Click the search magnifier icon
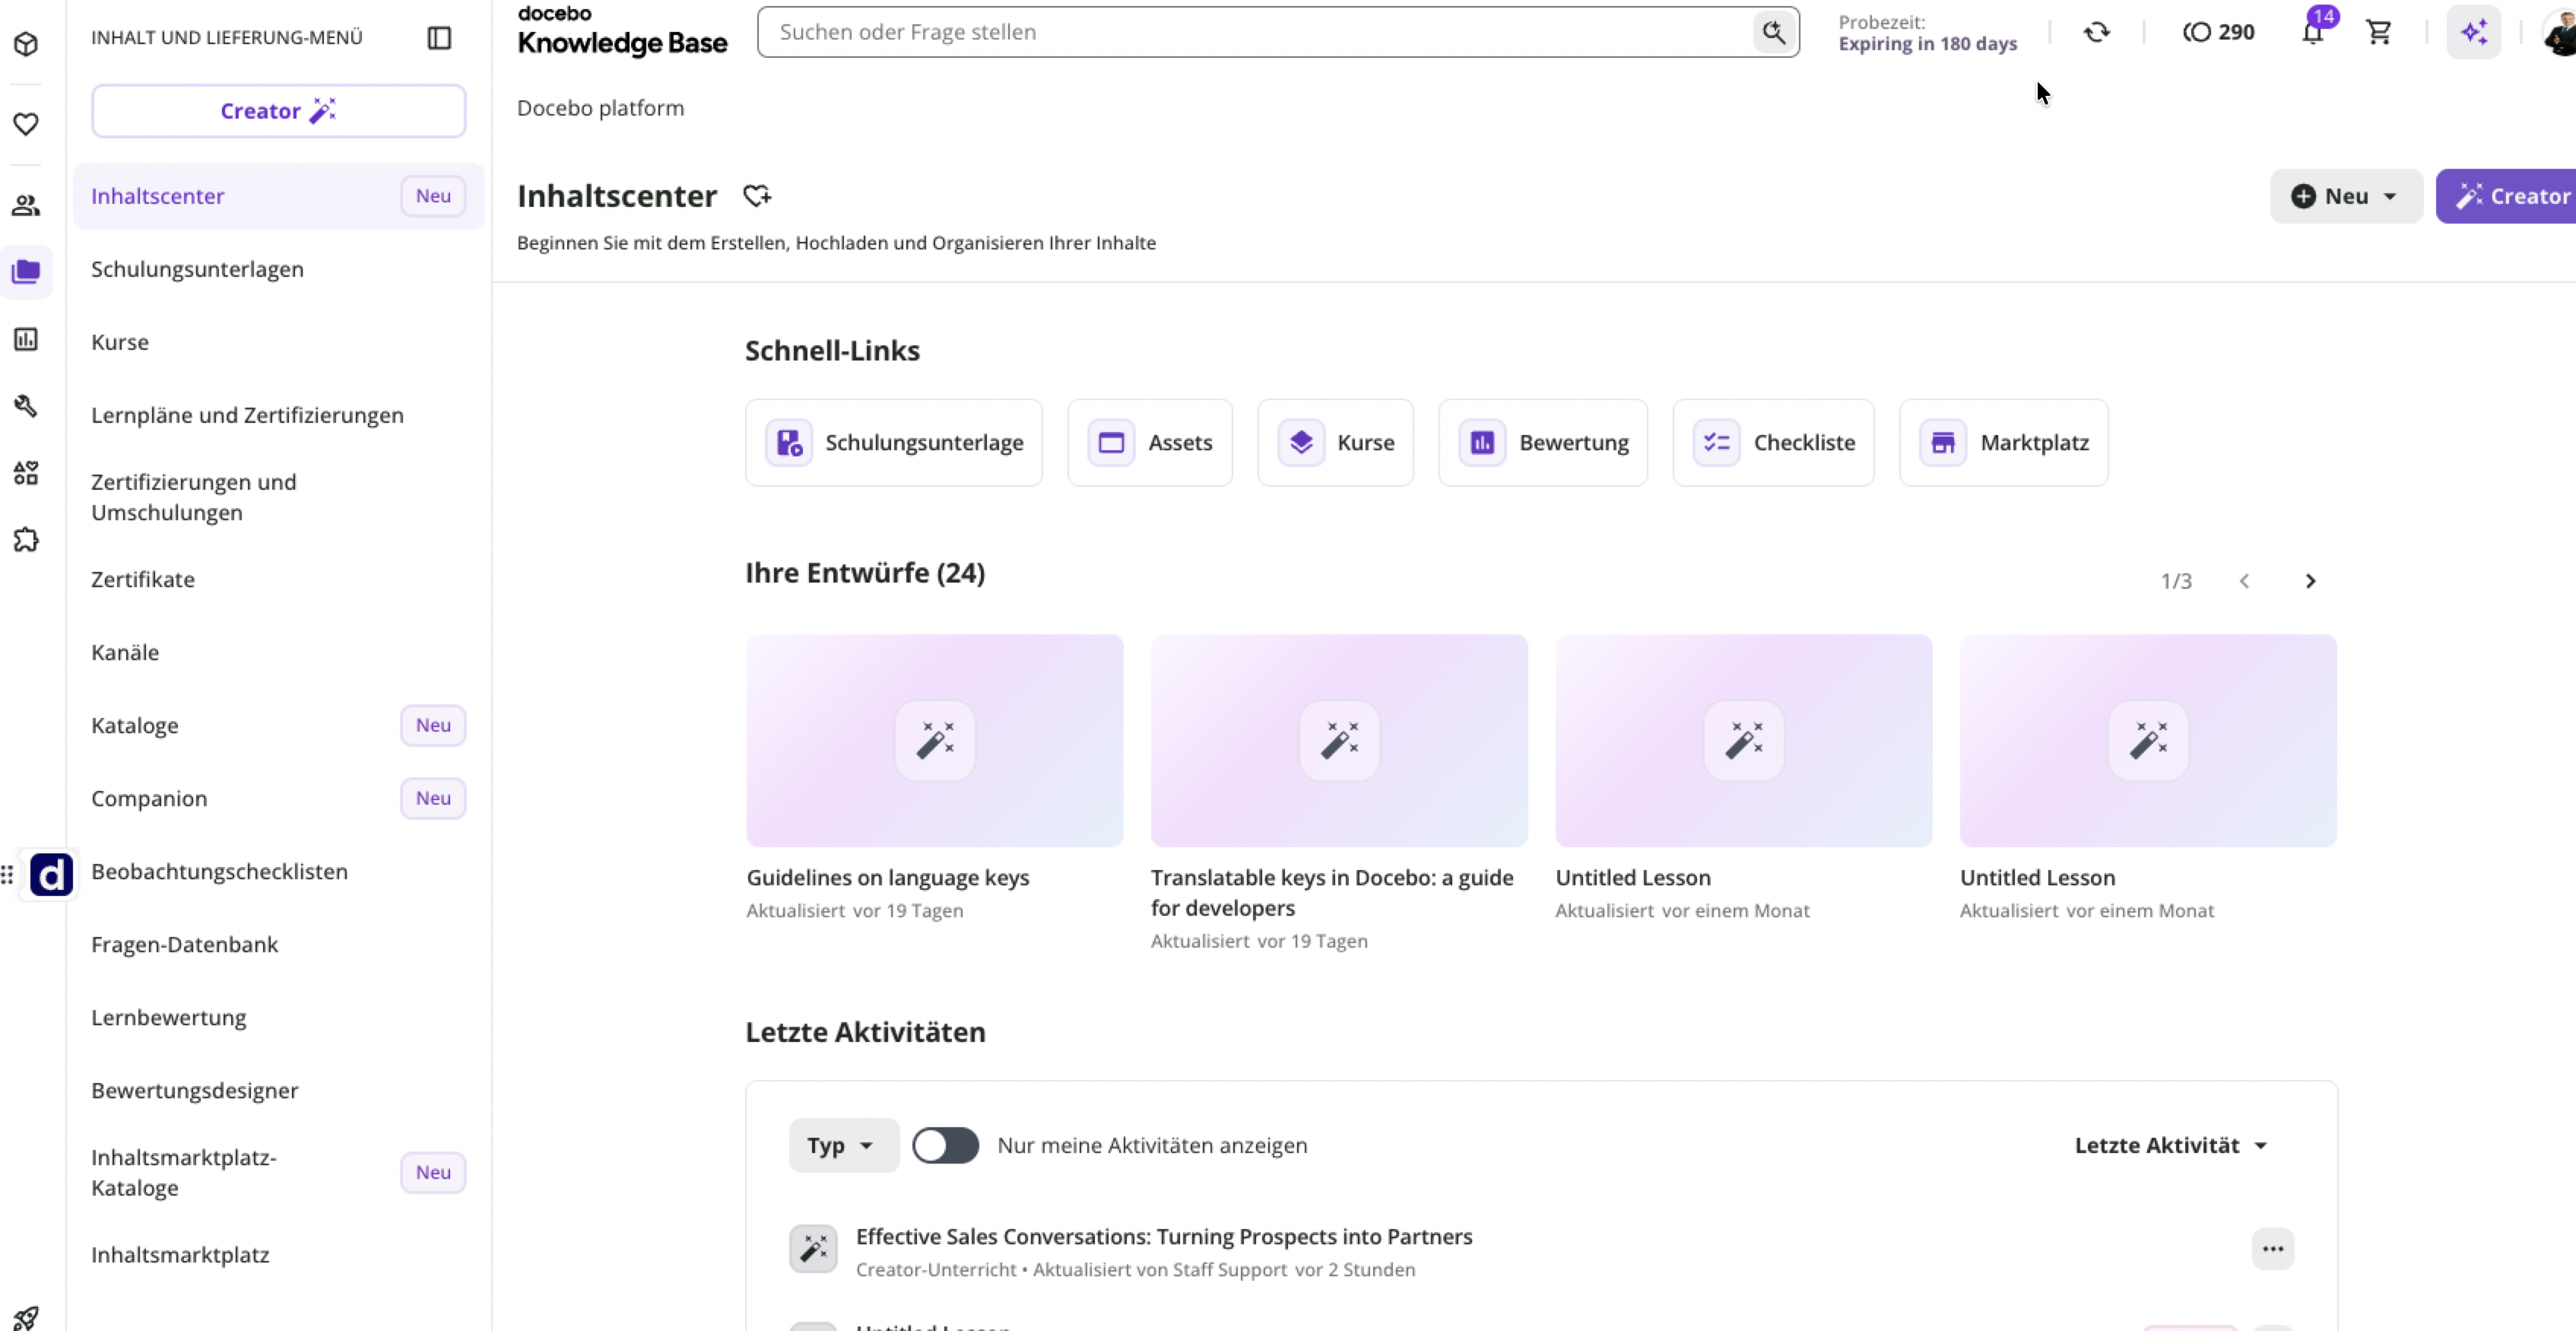The width and height of the screenshot is (2576, 1331). click(x=1773, y=32)
